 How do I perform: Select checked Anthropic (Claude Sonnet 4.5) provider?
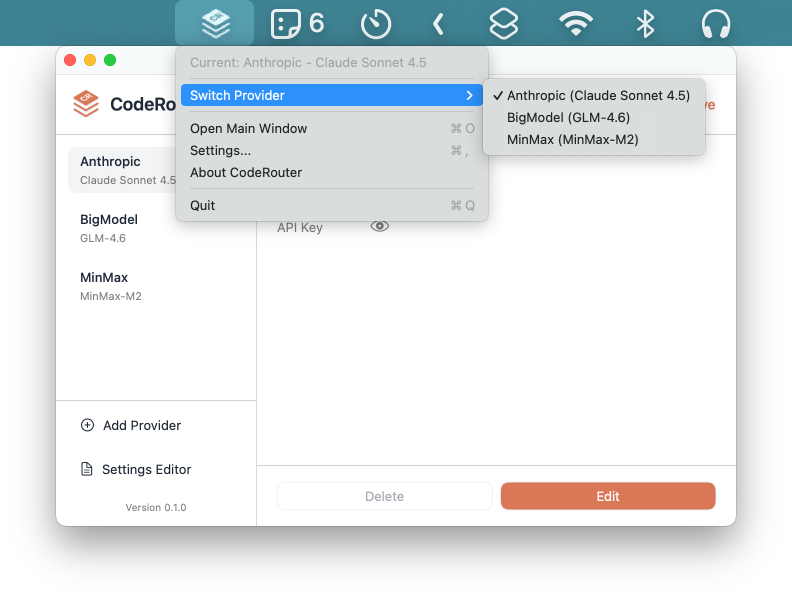597,96
